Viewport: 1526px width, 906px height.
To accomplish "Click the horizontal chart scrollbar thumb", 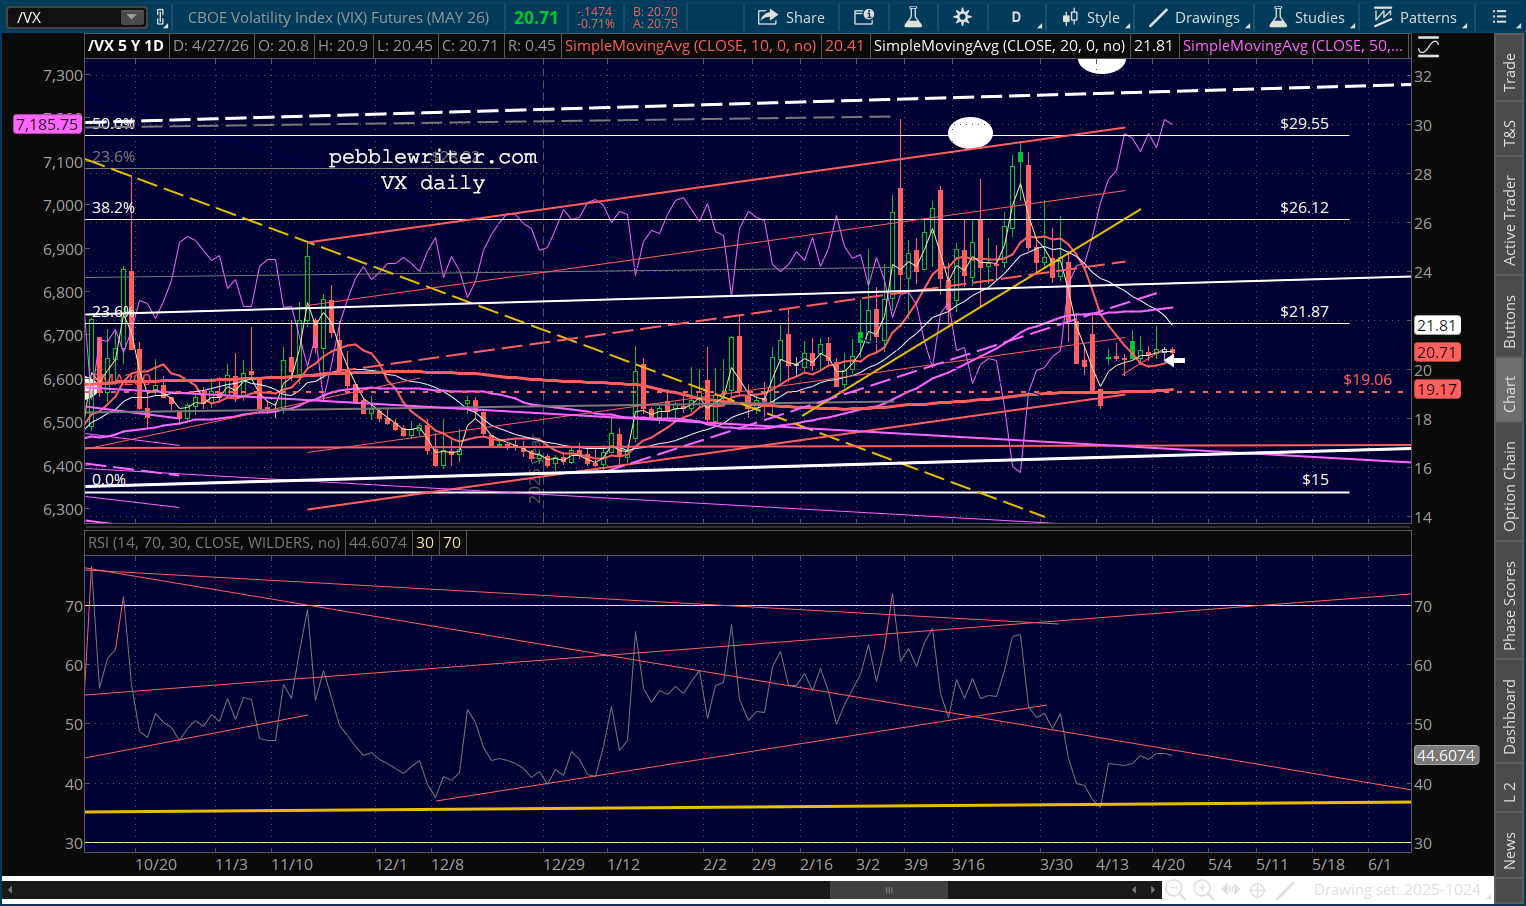I will click(888, 890).
